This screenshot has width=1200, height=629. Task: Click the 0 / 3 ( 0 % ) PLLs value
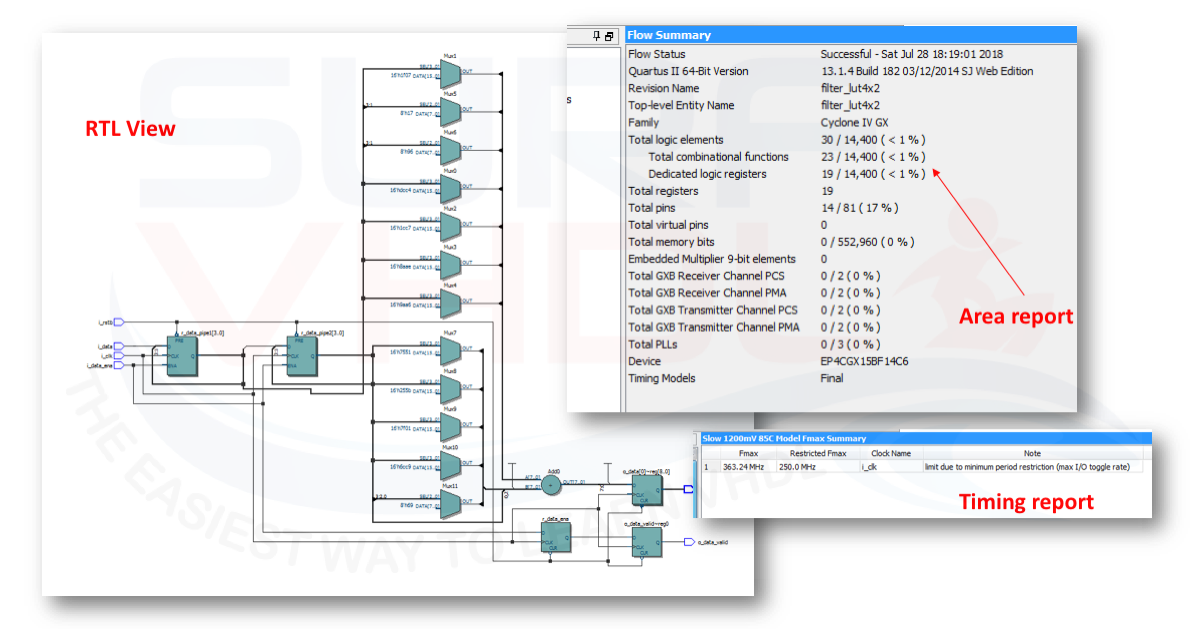click(x=851, y=344)
